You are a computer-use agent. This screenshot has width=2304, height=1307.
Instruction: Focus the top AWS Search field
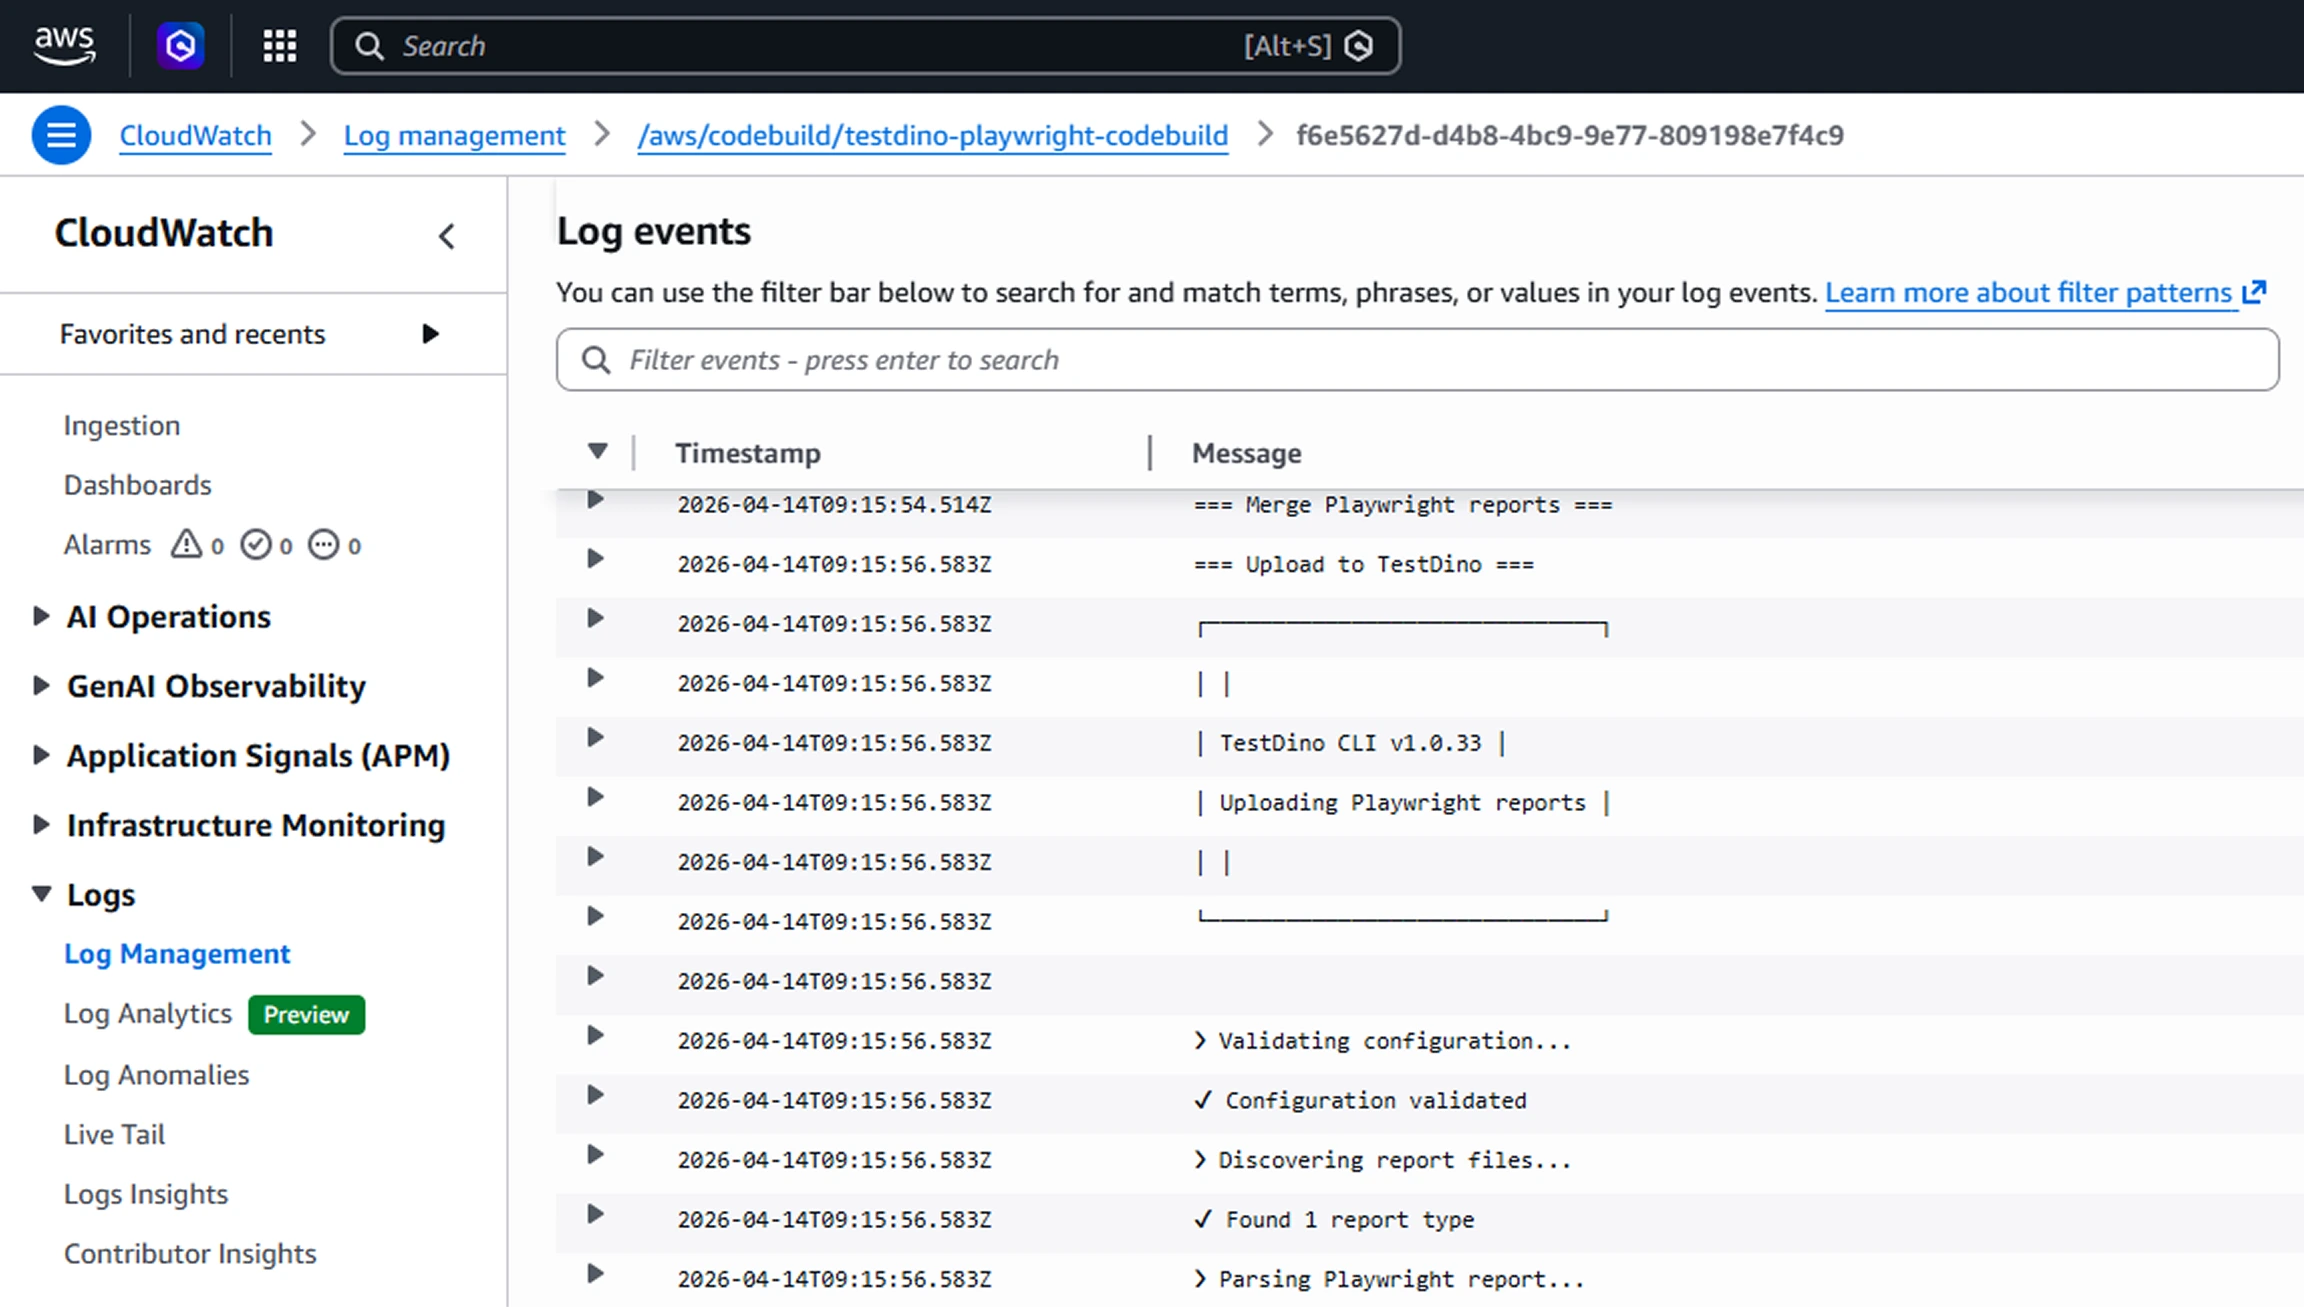click(x=865, y=46)
